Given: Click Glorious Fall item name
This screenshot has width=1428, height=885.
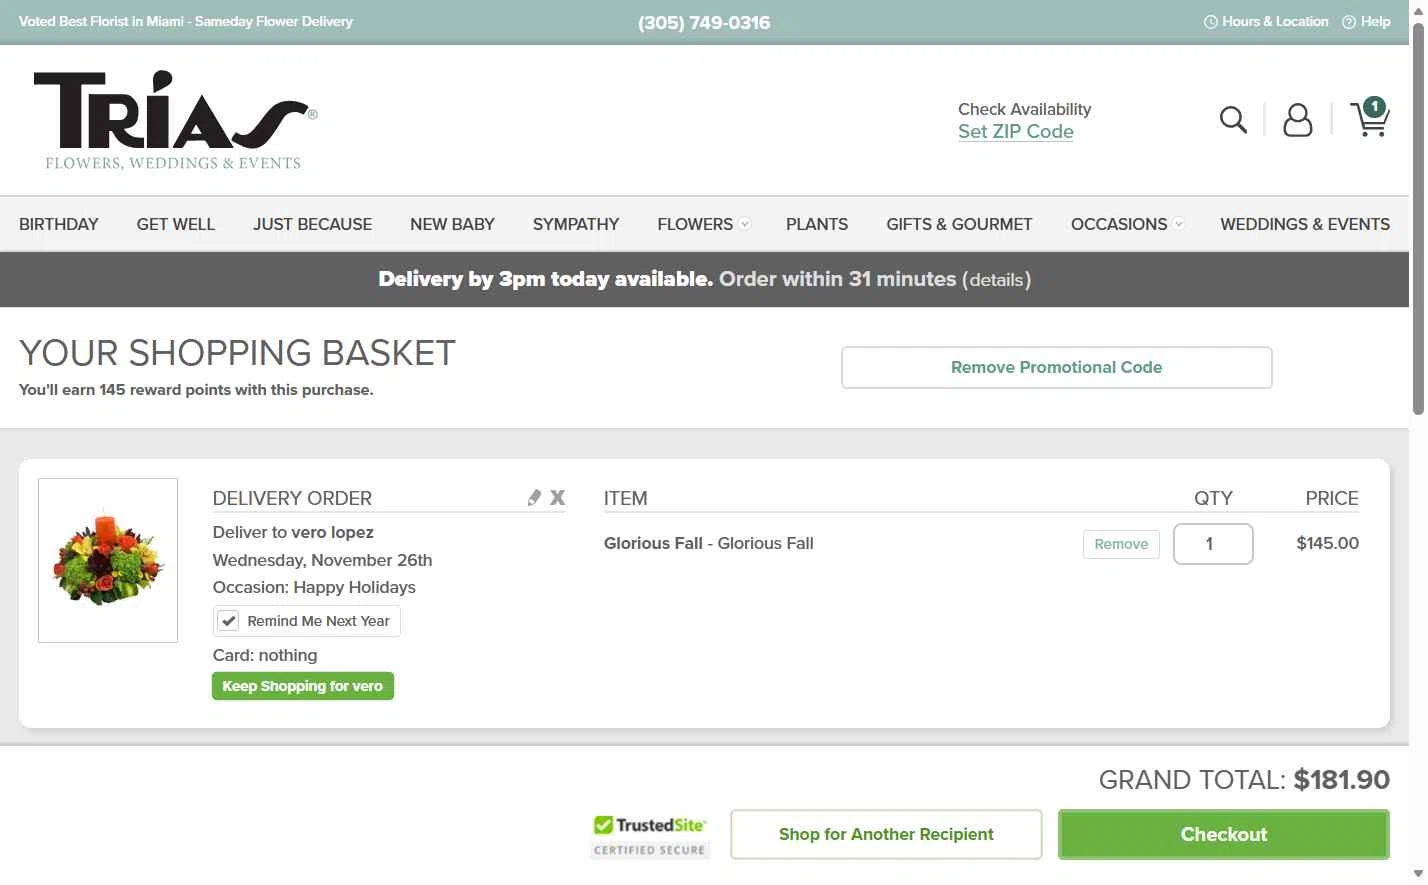Looking at the screenshot, I should coord(709,543).
